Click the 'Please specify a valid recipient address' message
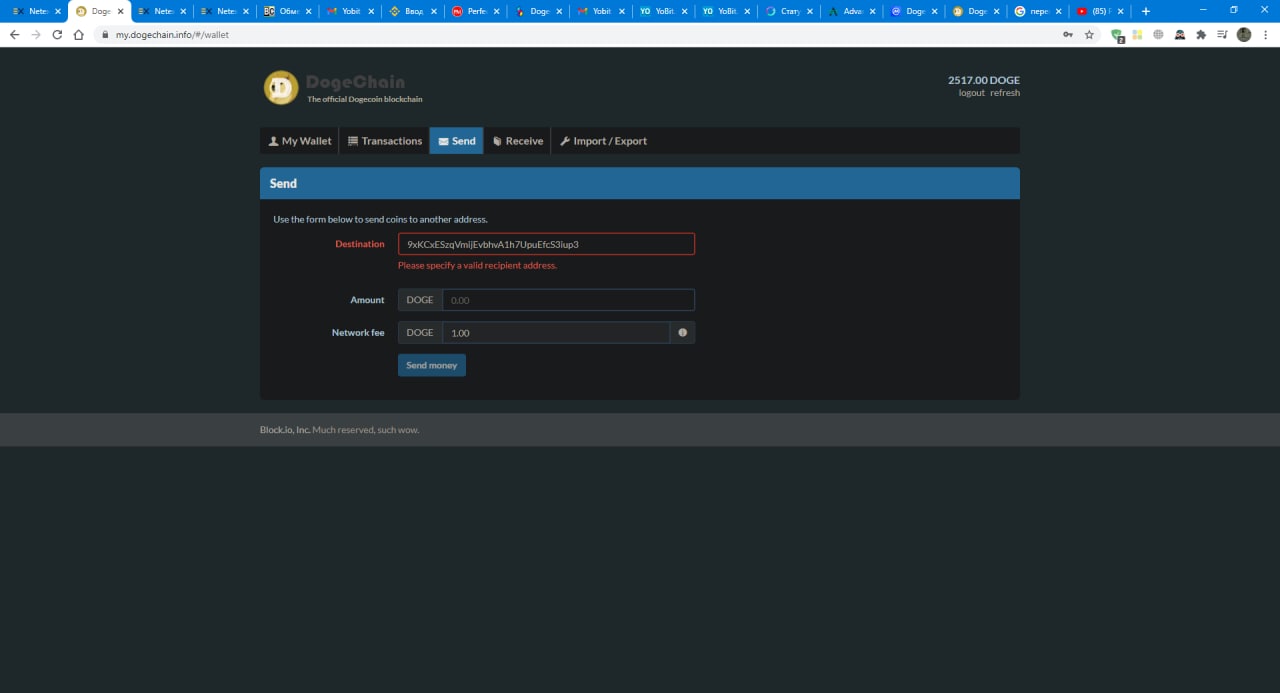 477,266
